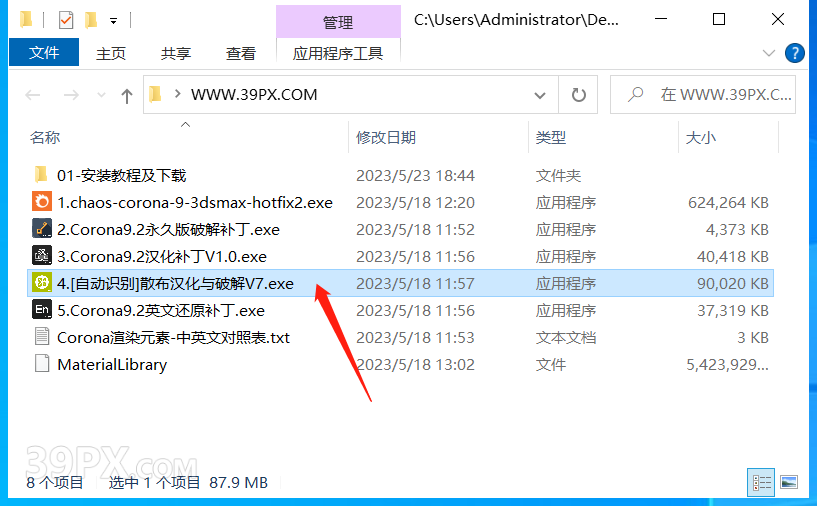The image size is (817, 506).
Task: Click the New Folder icon in title bar
Action: (91, 20)
